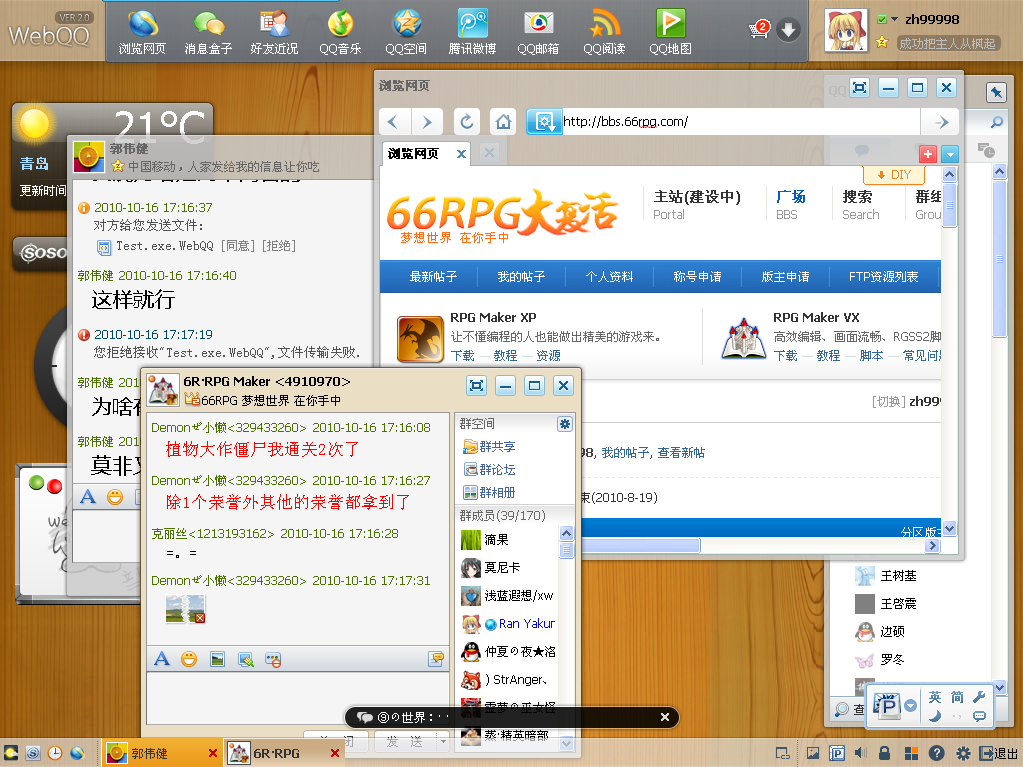
Task: Open the 浏览网页 browser app icon
Action: click(x=142, y=33)
